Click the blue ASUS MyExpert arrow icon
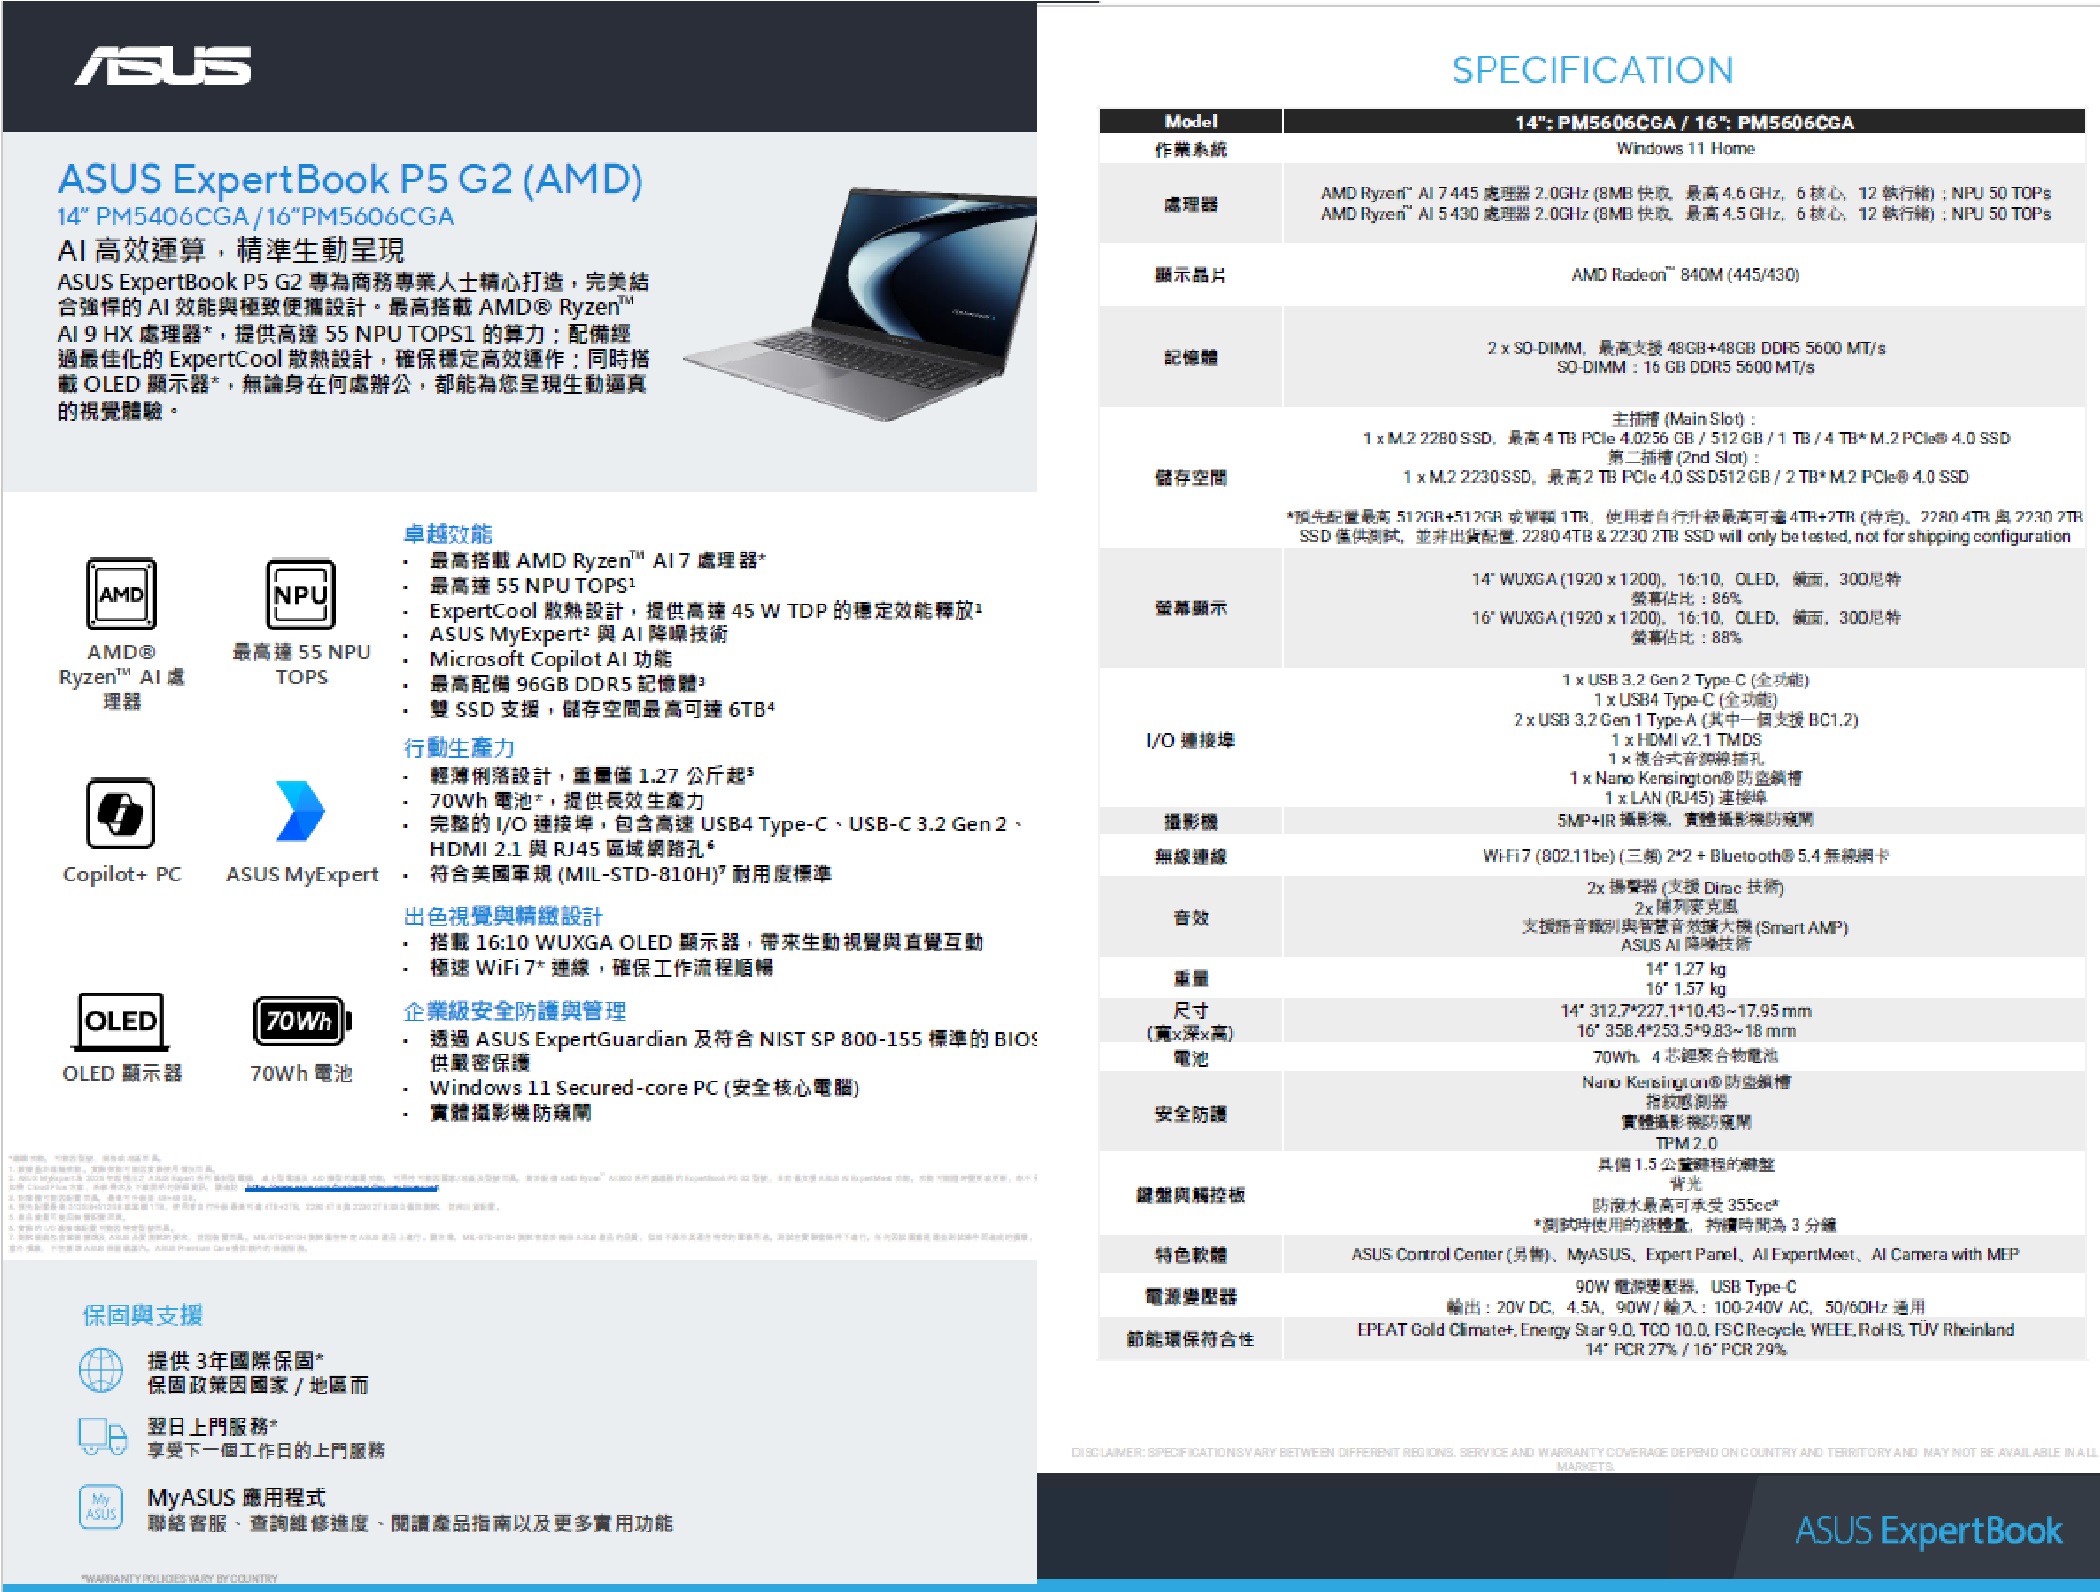Screen dimensions: 2100x1592 tap(300, 811)
